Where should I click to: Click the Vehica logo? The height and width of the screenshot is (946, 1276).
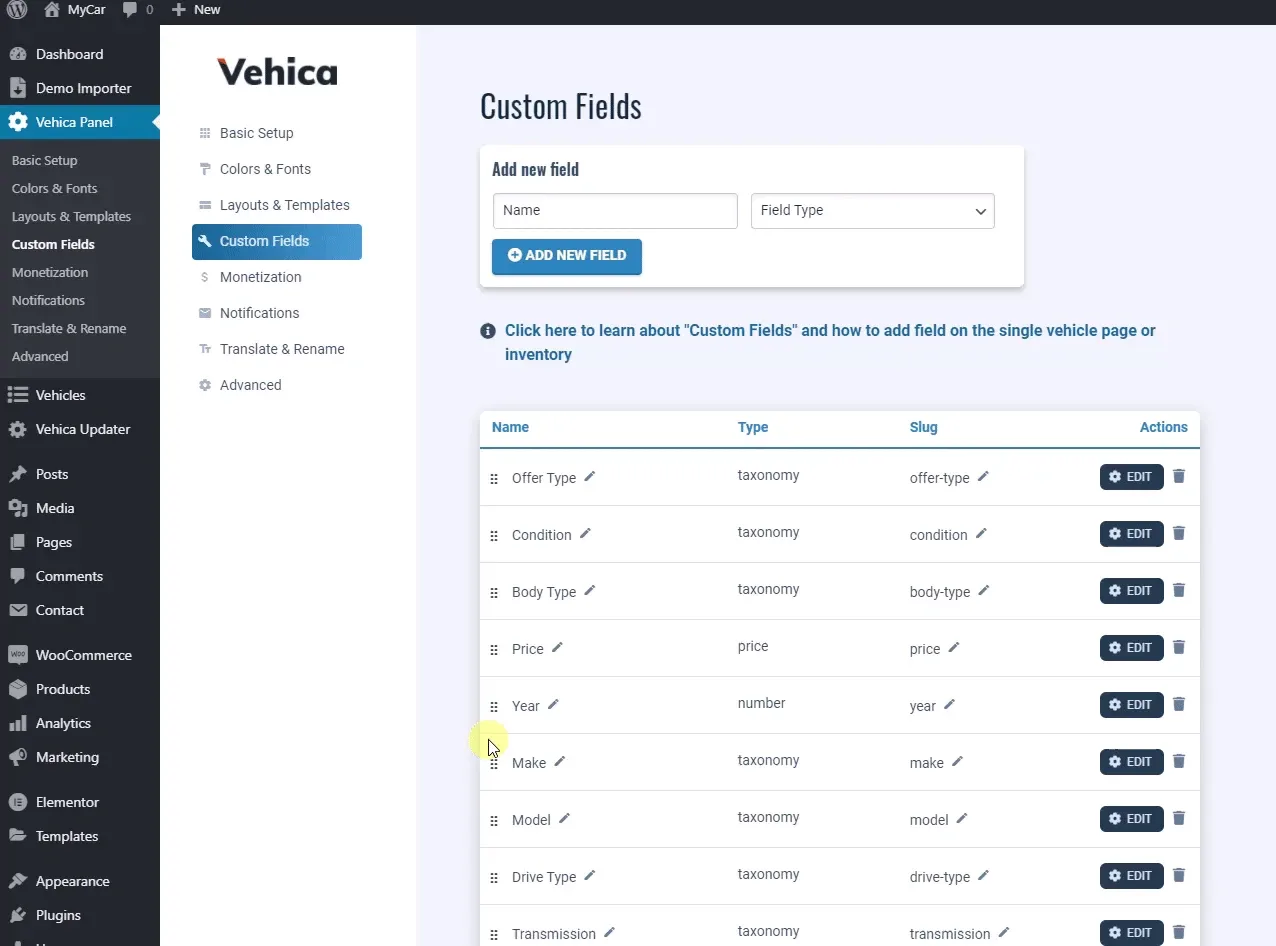[277, 72]
